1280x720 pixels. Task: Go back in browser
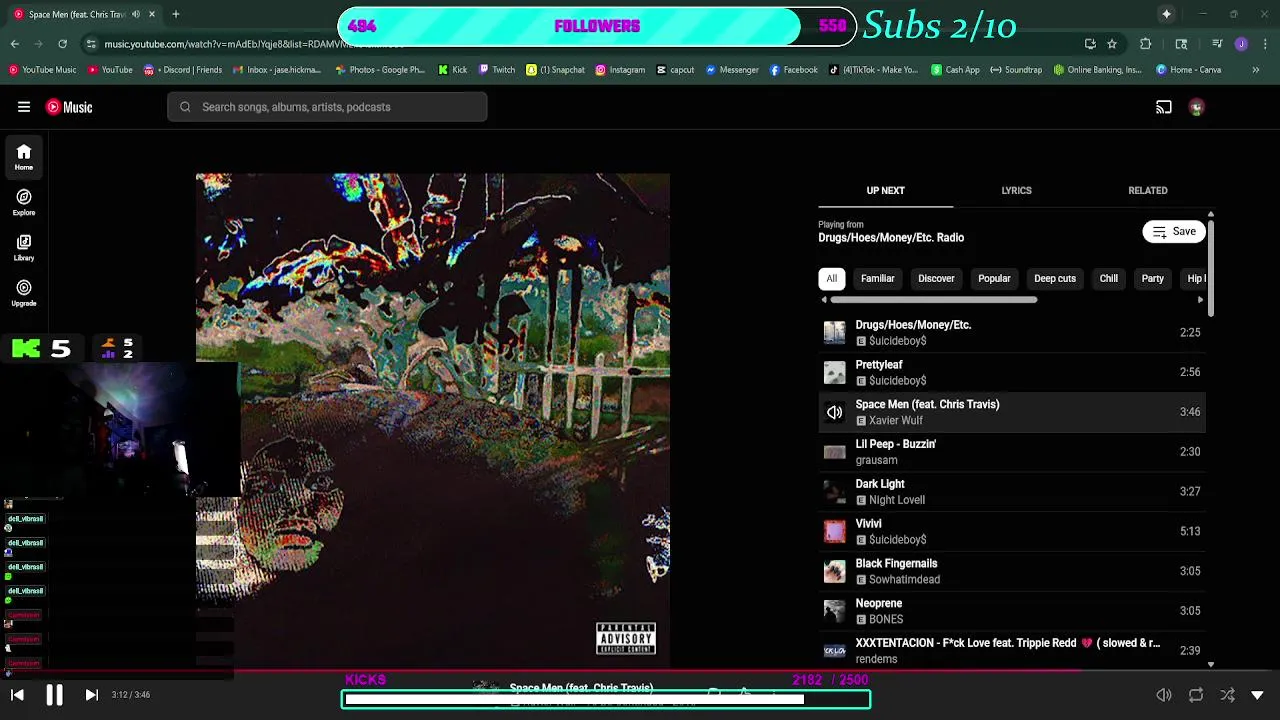15,44
